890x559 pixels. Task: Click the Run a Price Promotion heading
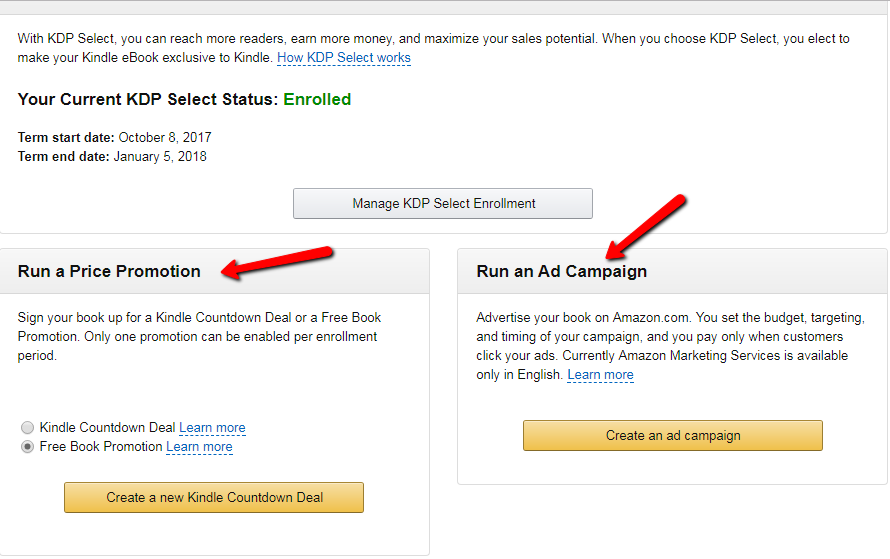pyautogui.click(x=109, y=271)
